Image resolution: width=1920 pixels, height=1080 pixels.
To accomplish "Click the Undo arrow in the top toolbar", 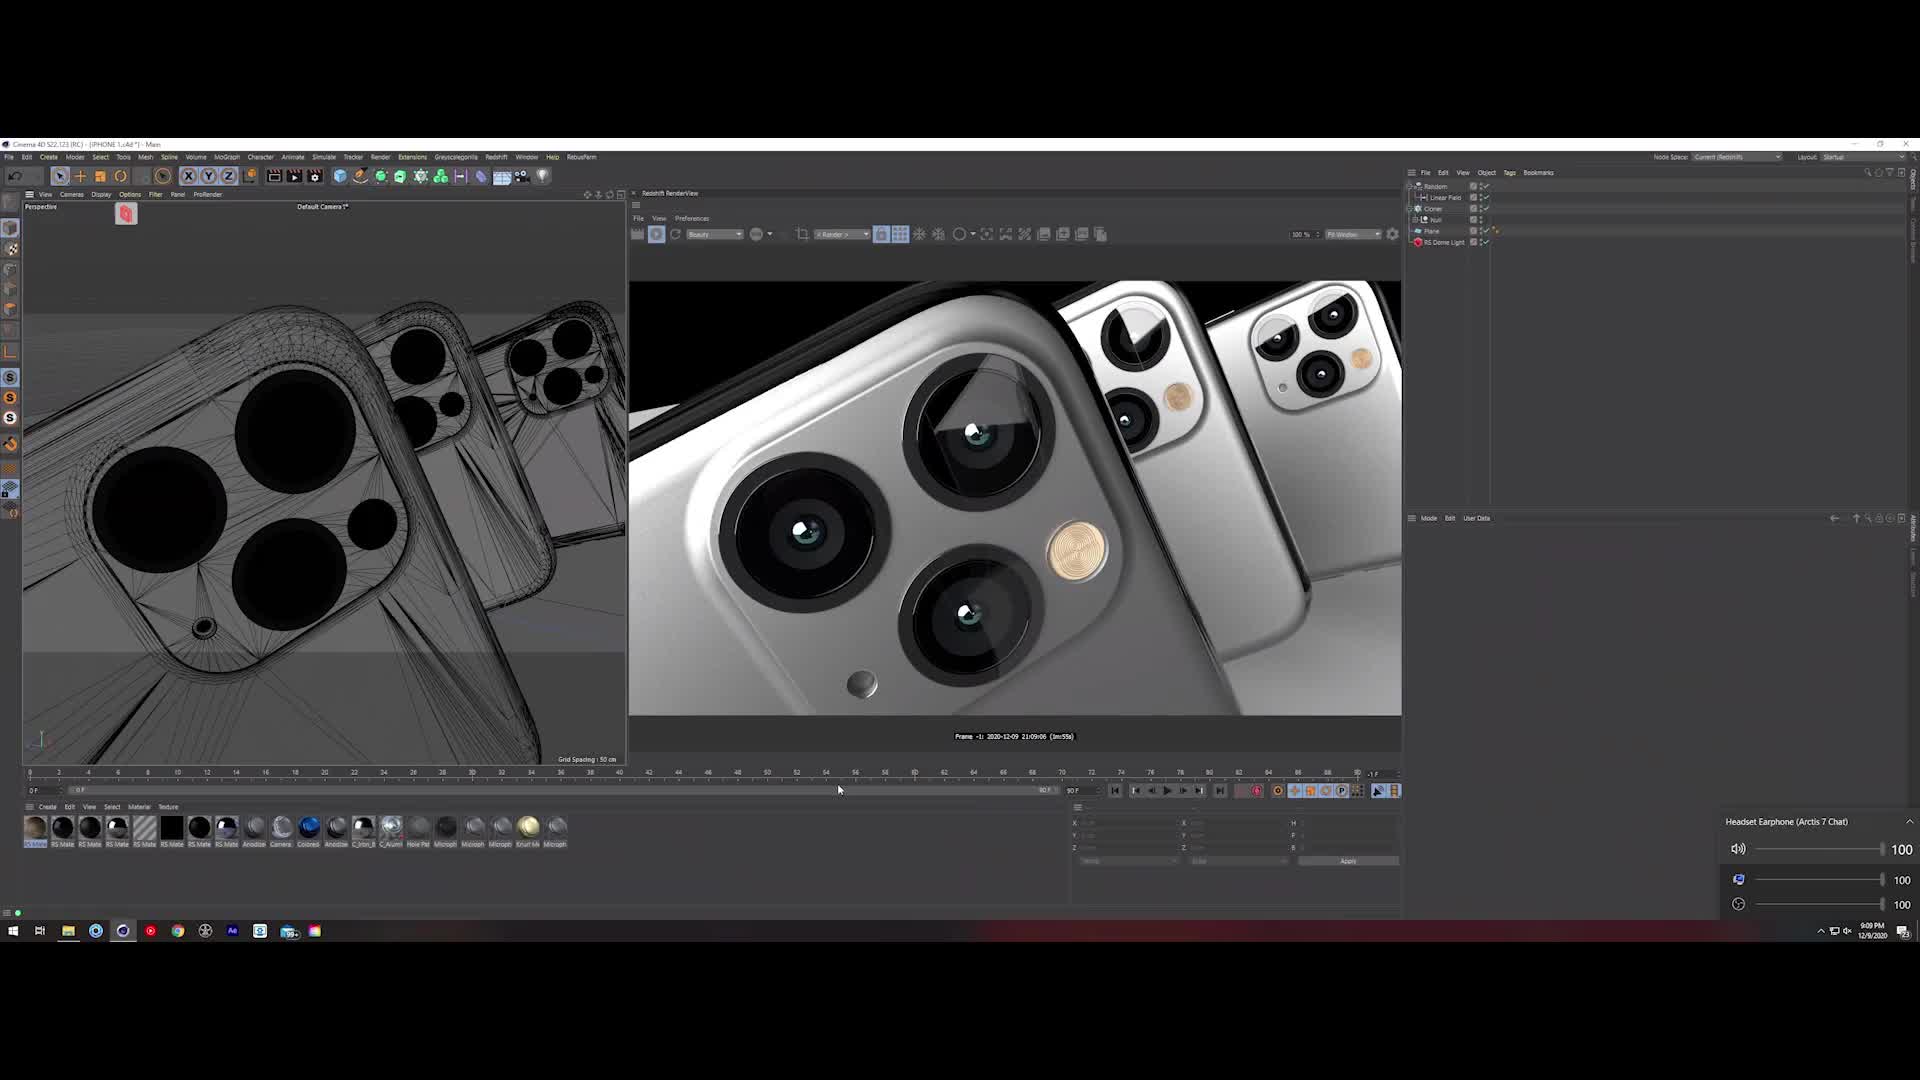I will [15, 176].
